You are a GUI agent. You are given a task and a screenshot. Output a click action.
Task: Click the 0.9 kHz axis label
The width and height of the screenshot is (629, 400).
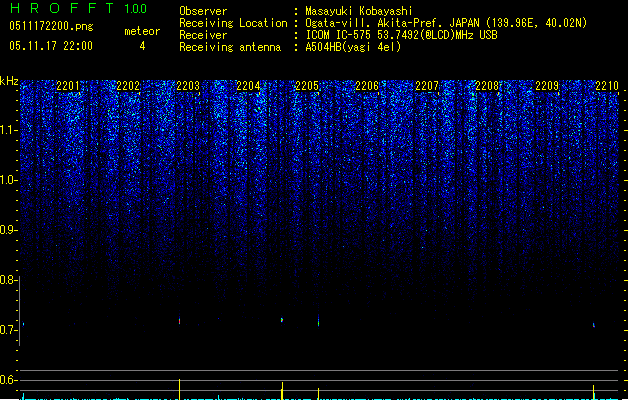8,230
